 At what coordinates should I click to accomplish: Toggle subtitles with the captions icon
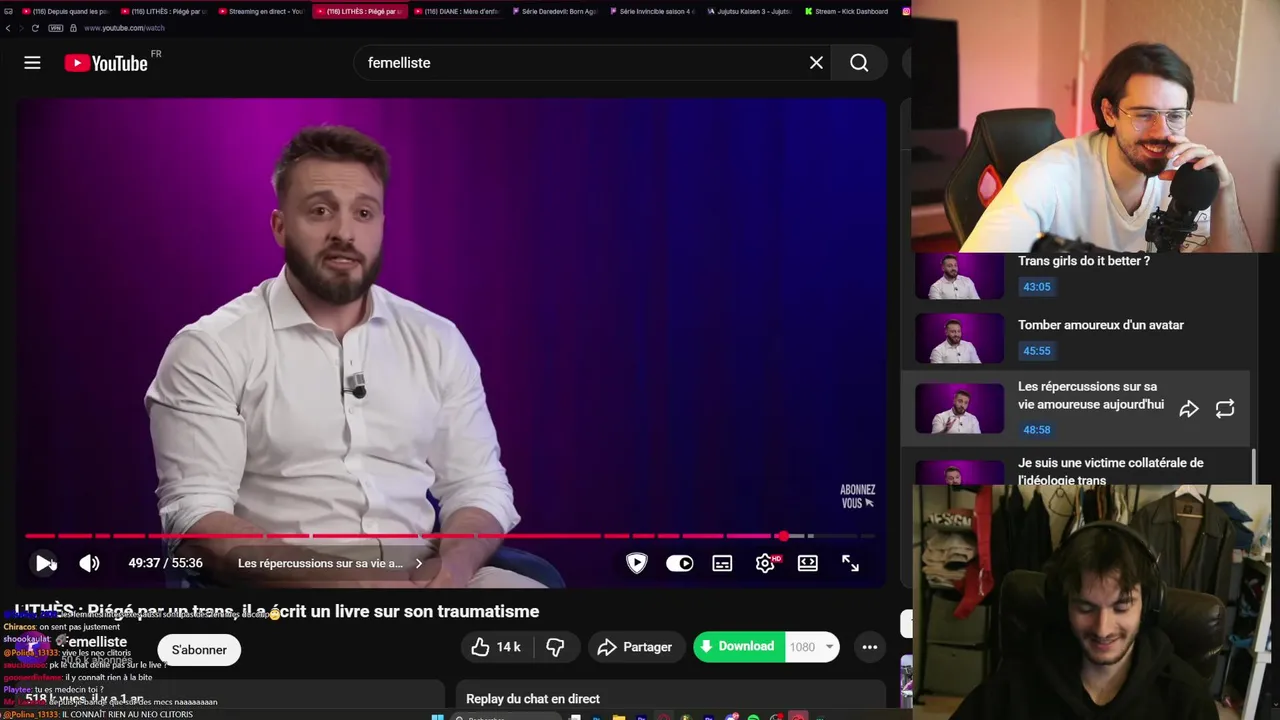pos(722,563)
